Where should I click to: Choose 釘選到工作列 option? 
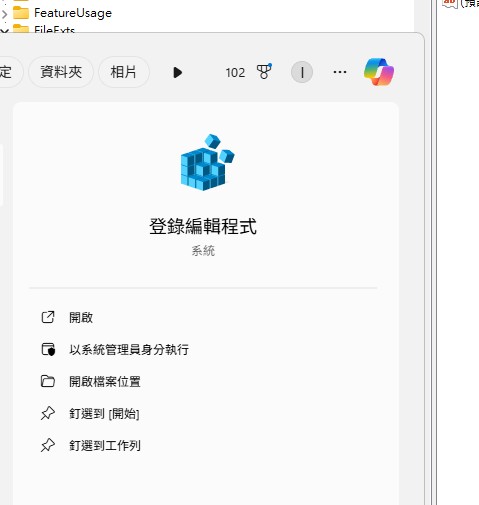[x=105, y=445]
